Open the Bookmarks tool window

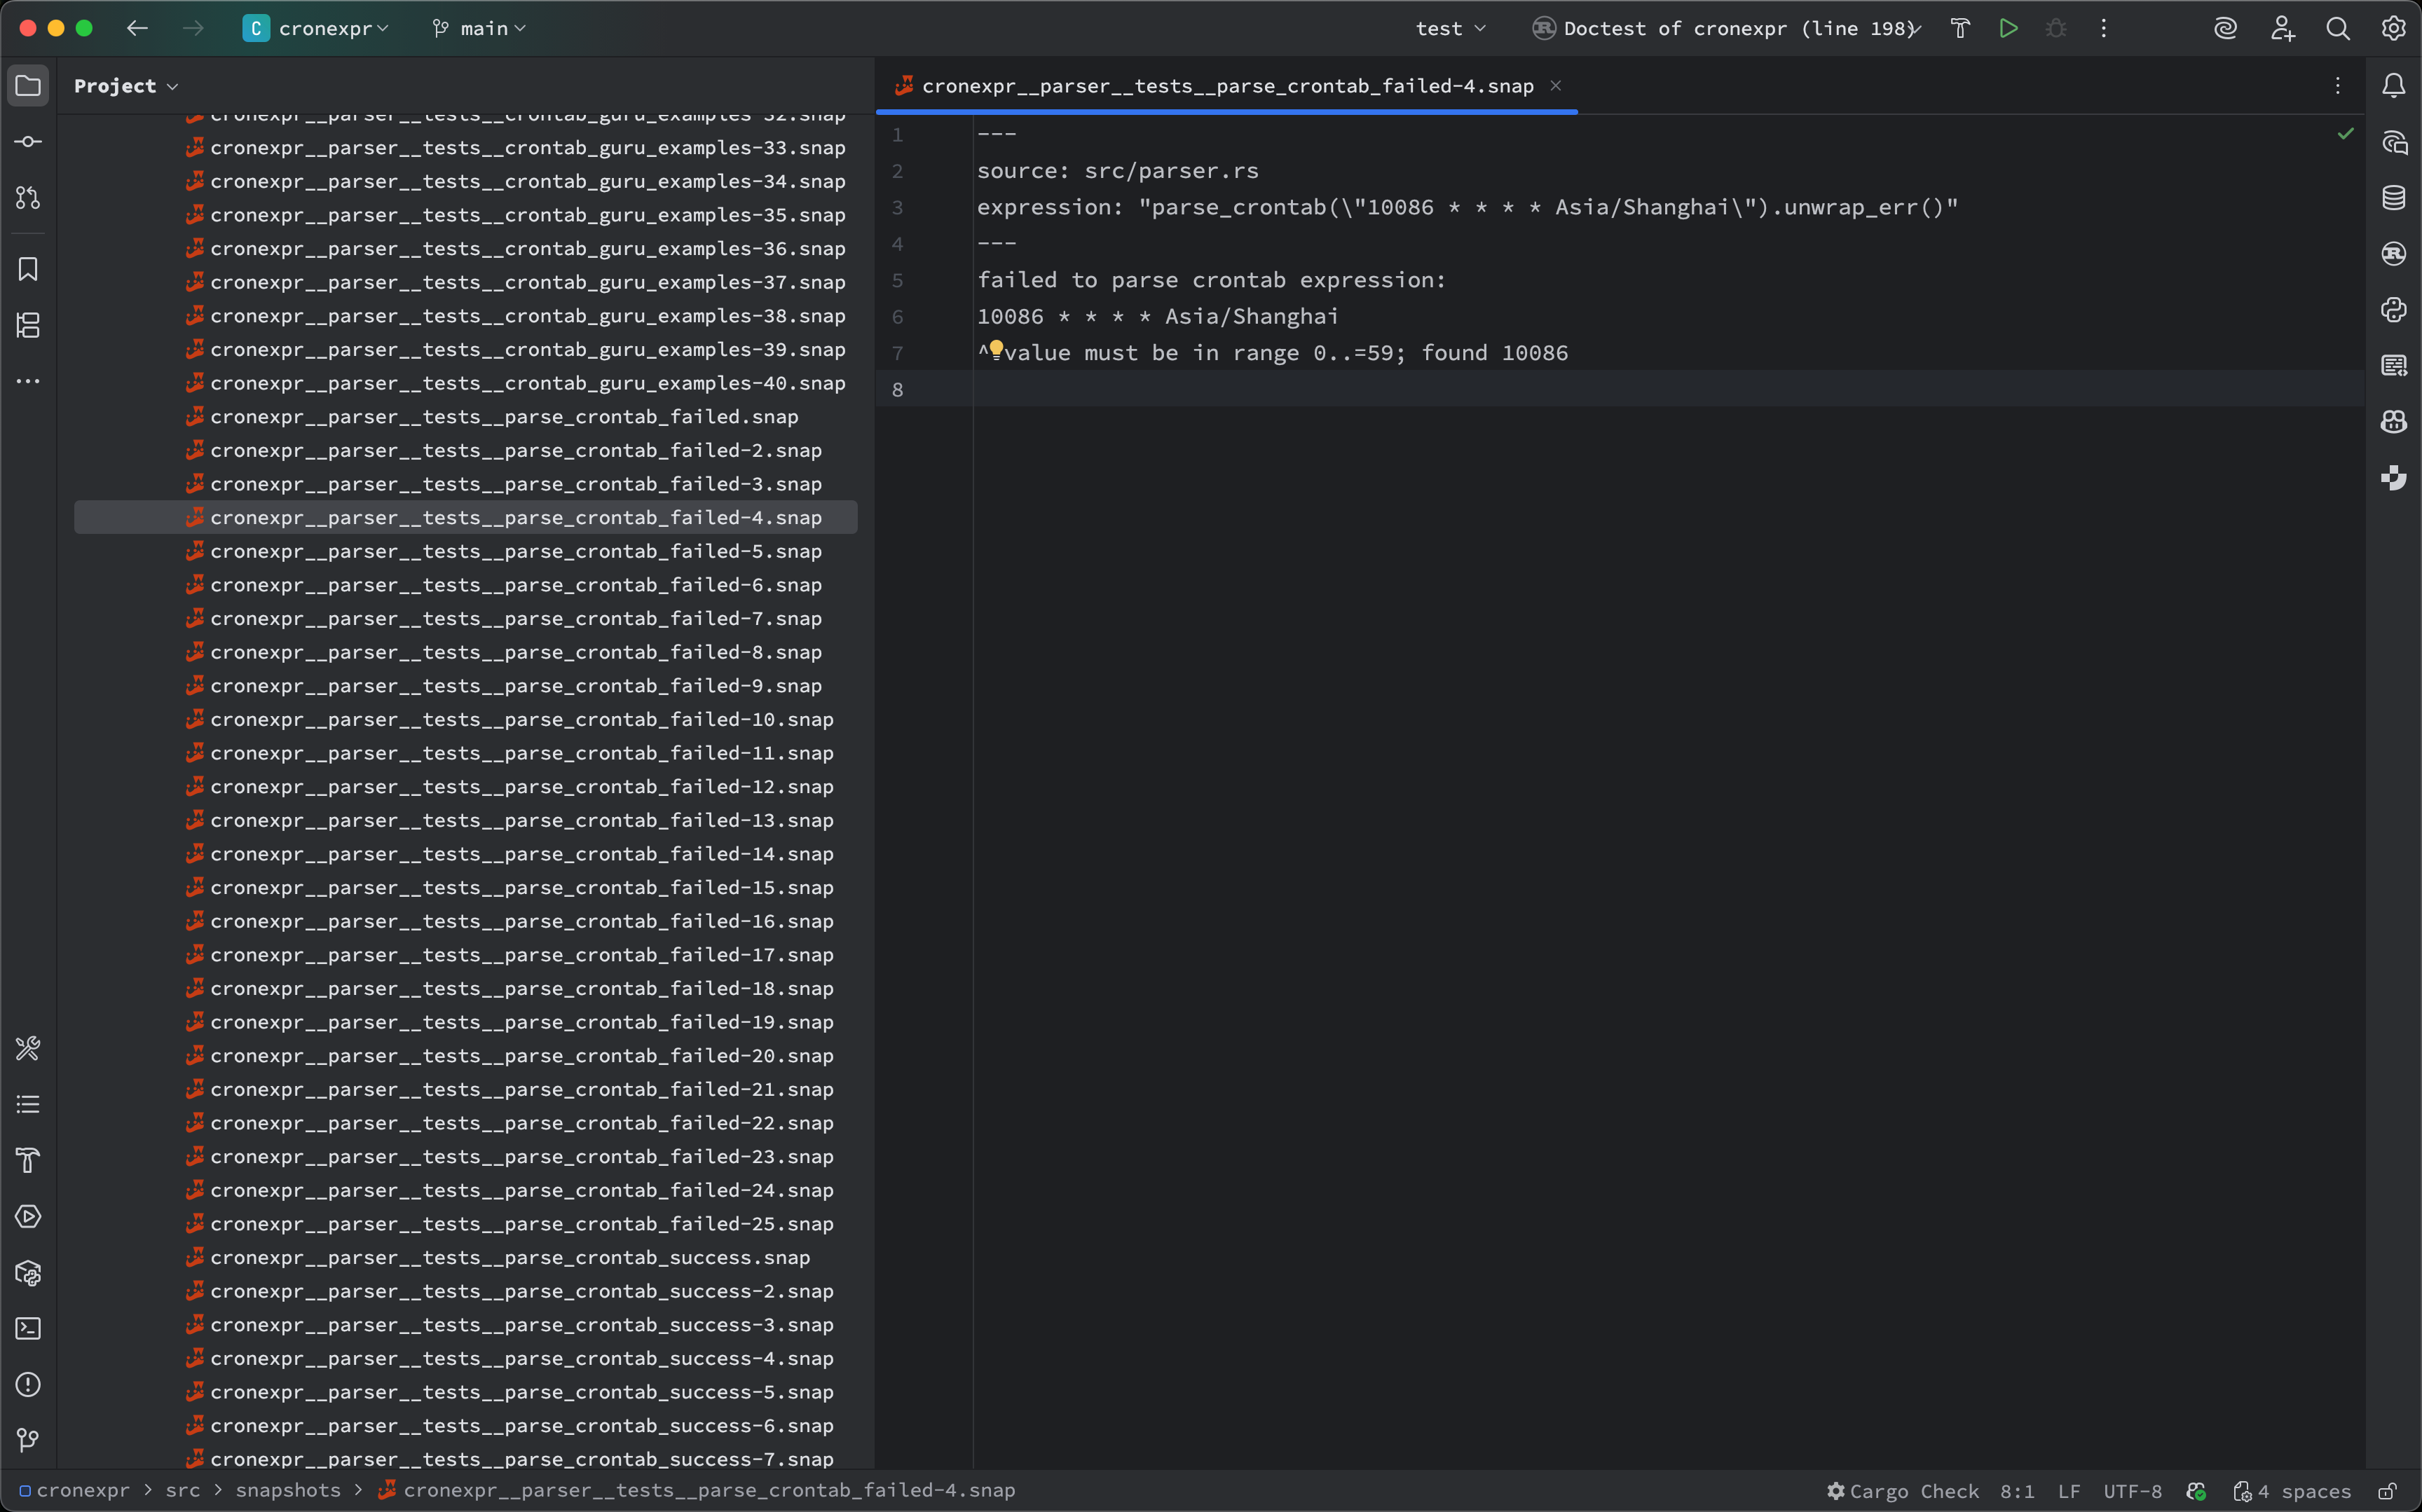click(x=28, y=269)
